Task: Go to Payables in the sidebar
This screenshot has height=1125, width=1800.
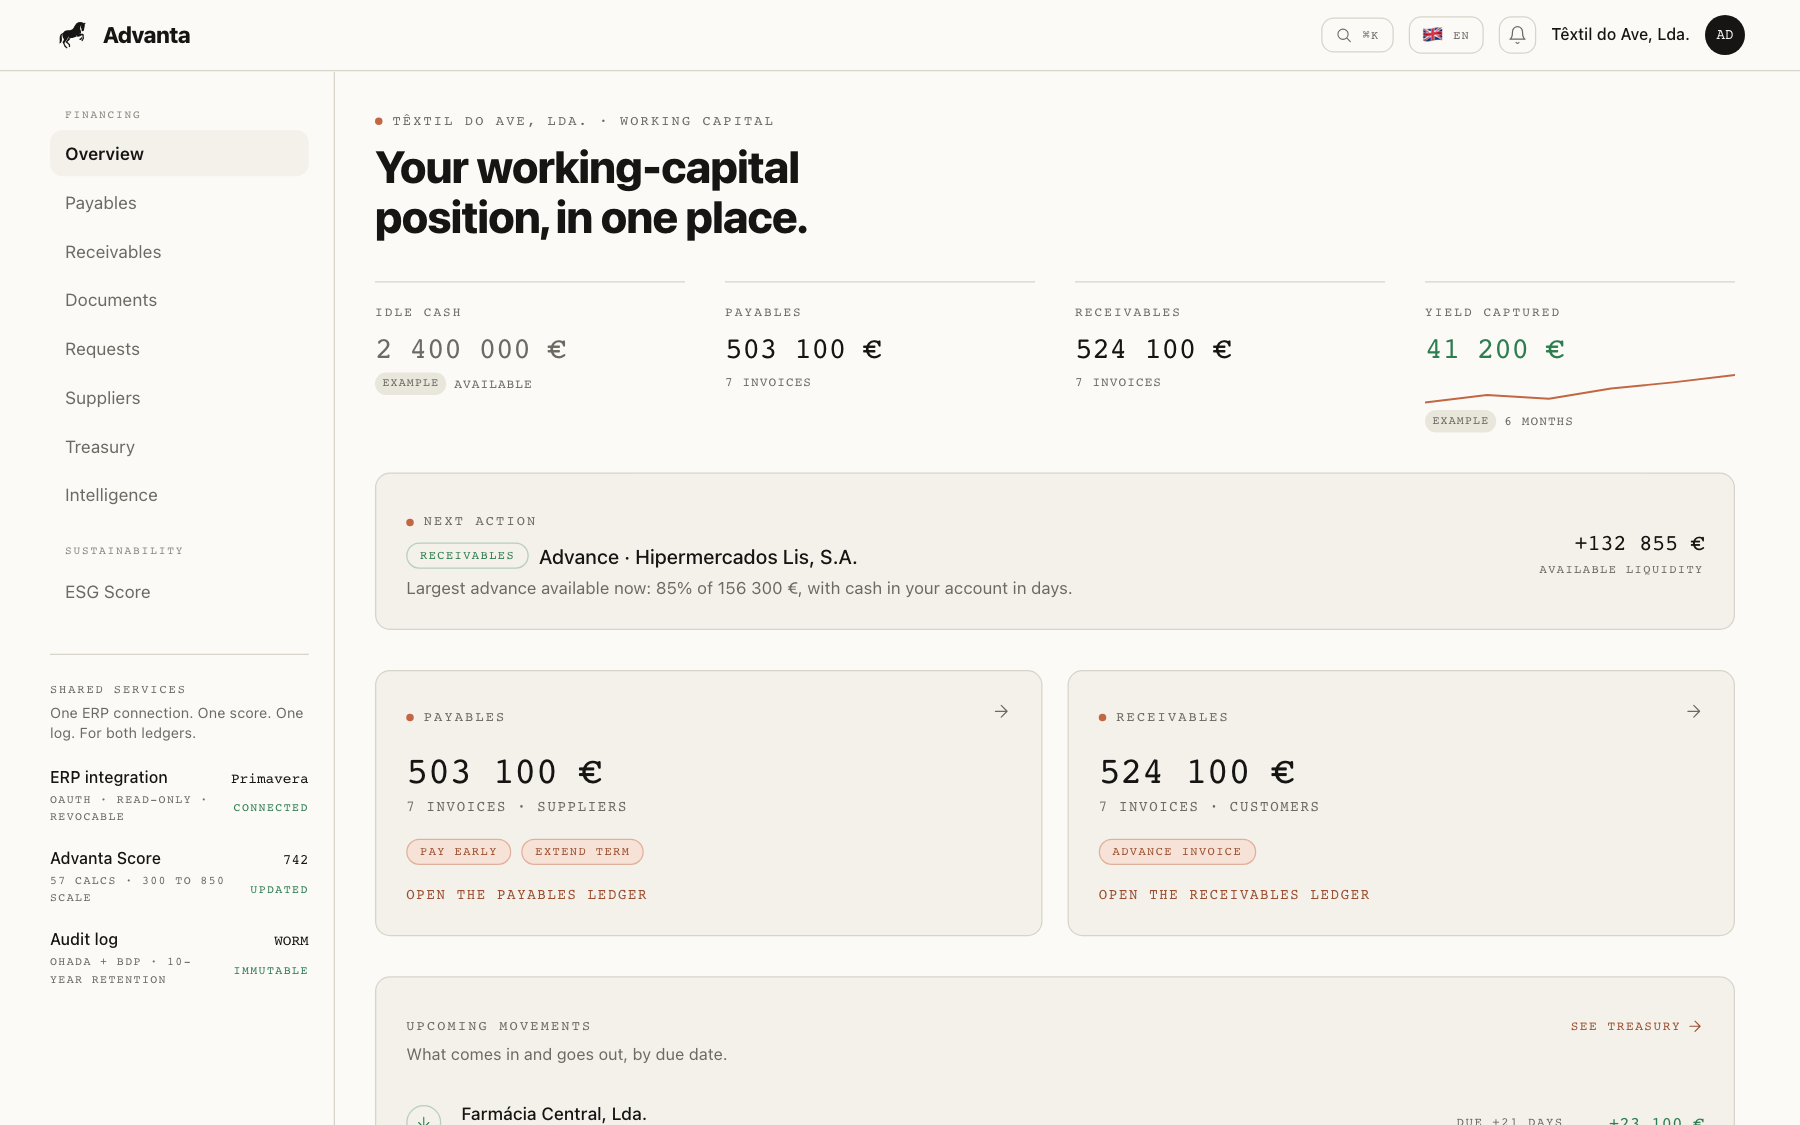Action: (179, 203)
